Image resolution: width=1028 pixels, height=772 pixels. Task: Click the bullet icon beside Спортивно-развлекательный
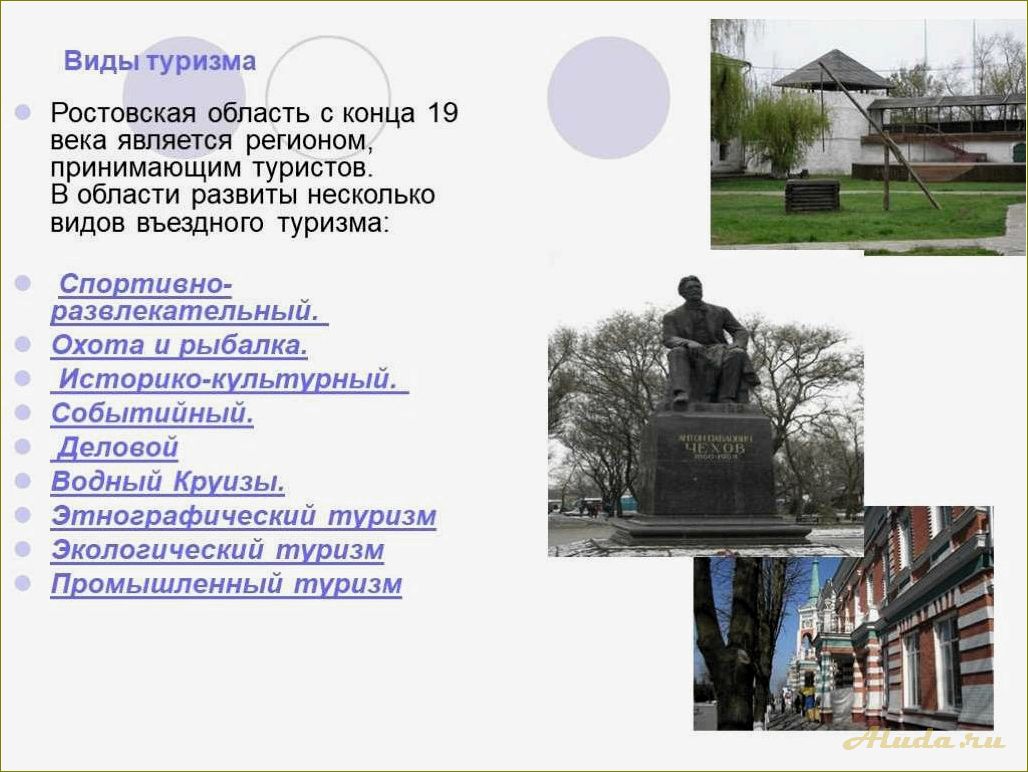click(x=22, y=286)
